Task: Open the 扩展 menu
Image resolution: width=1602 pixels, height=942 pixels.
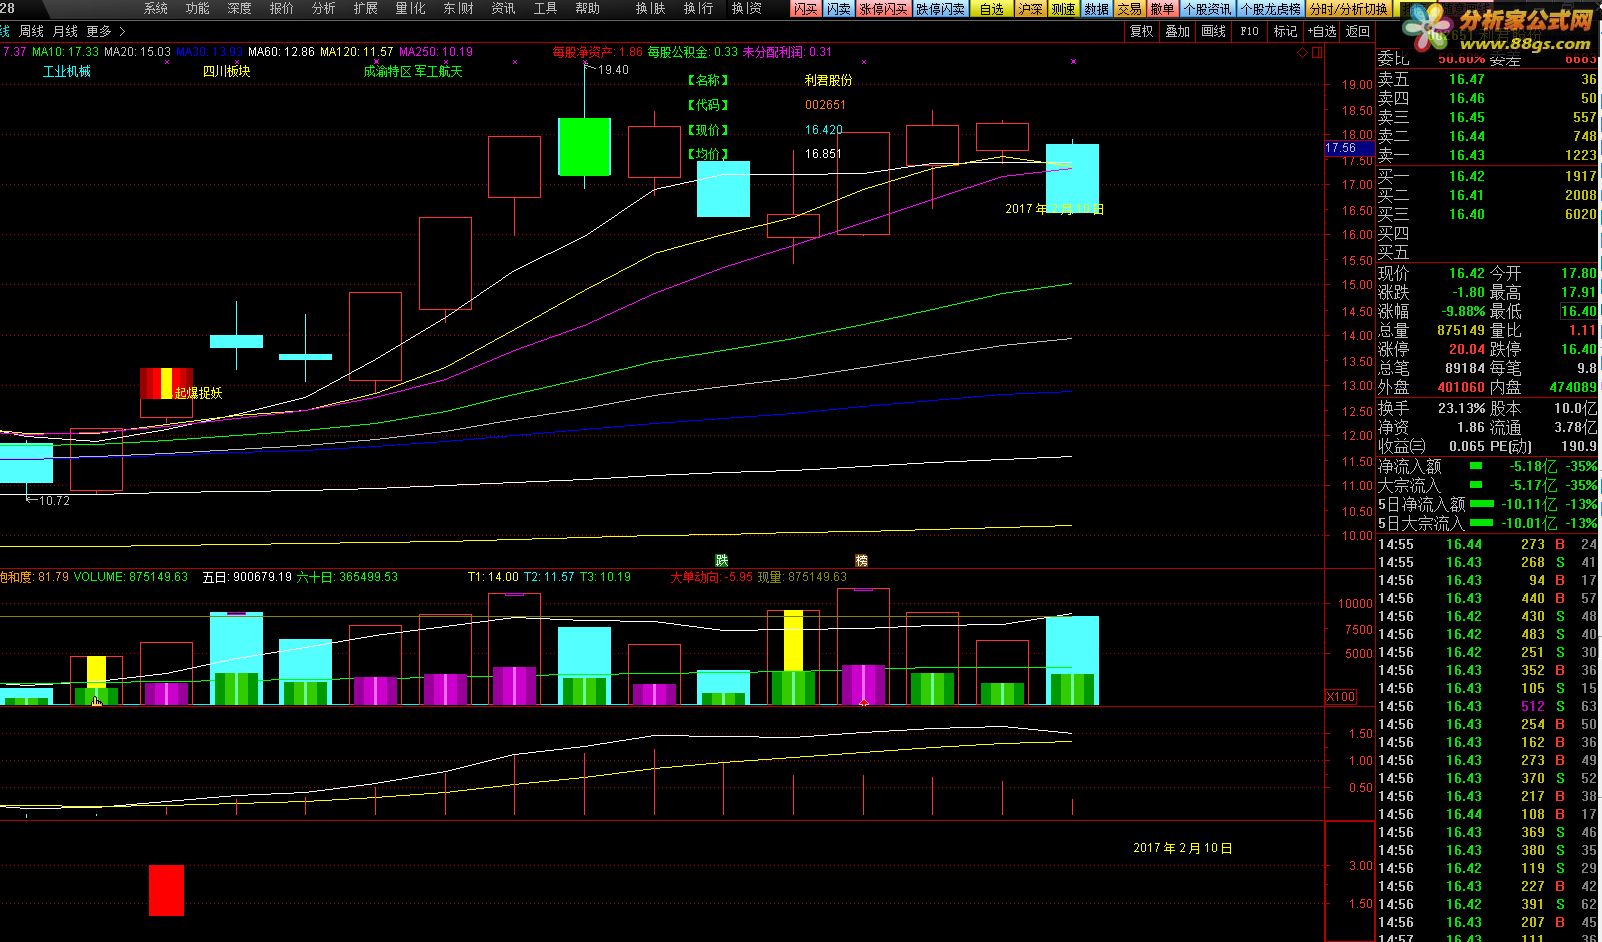Action: point(366,8)
